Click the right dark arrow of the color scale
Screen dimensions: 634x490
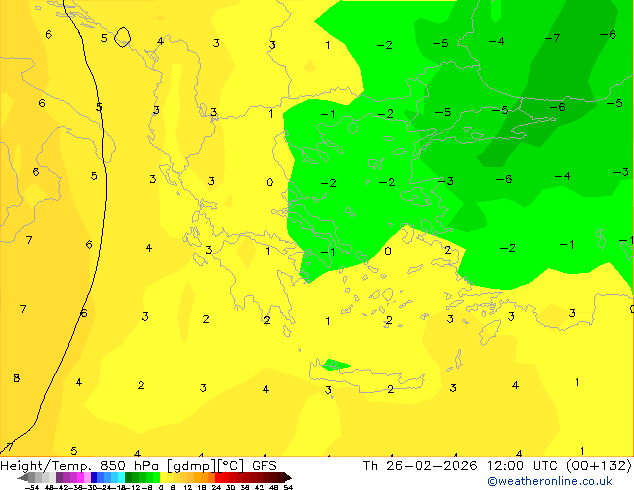coord(288,477)
